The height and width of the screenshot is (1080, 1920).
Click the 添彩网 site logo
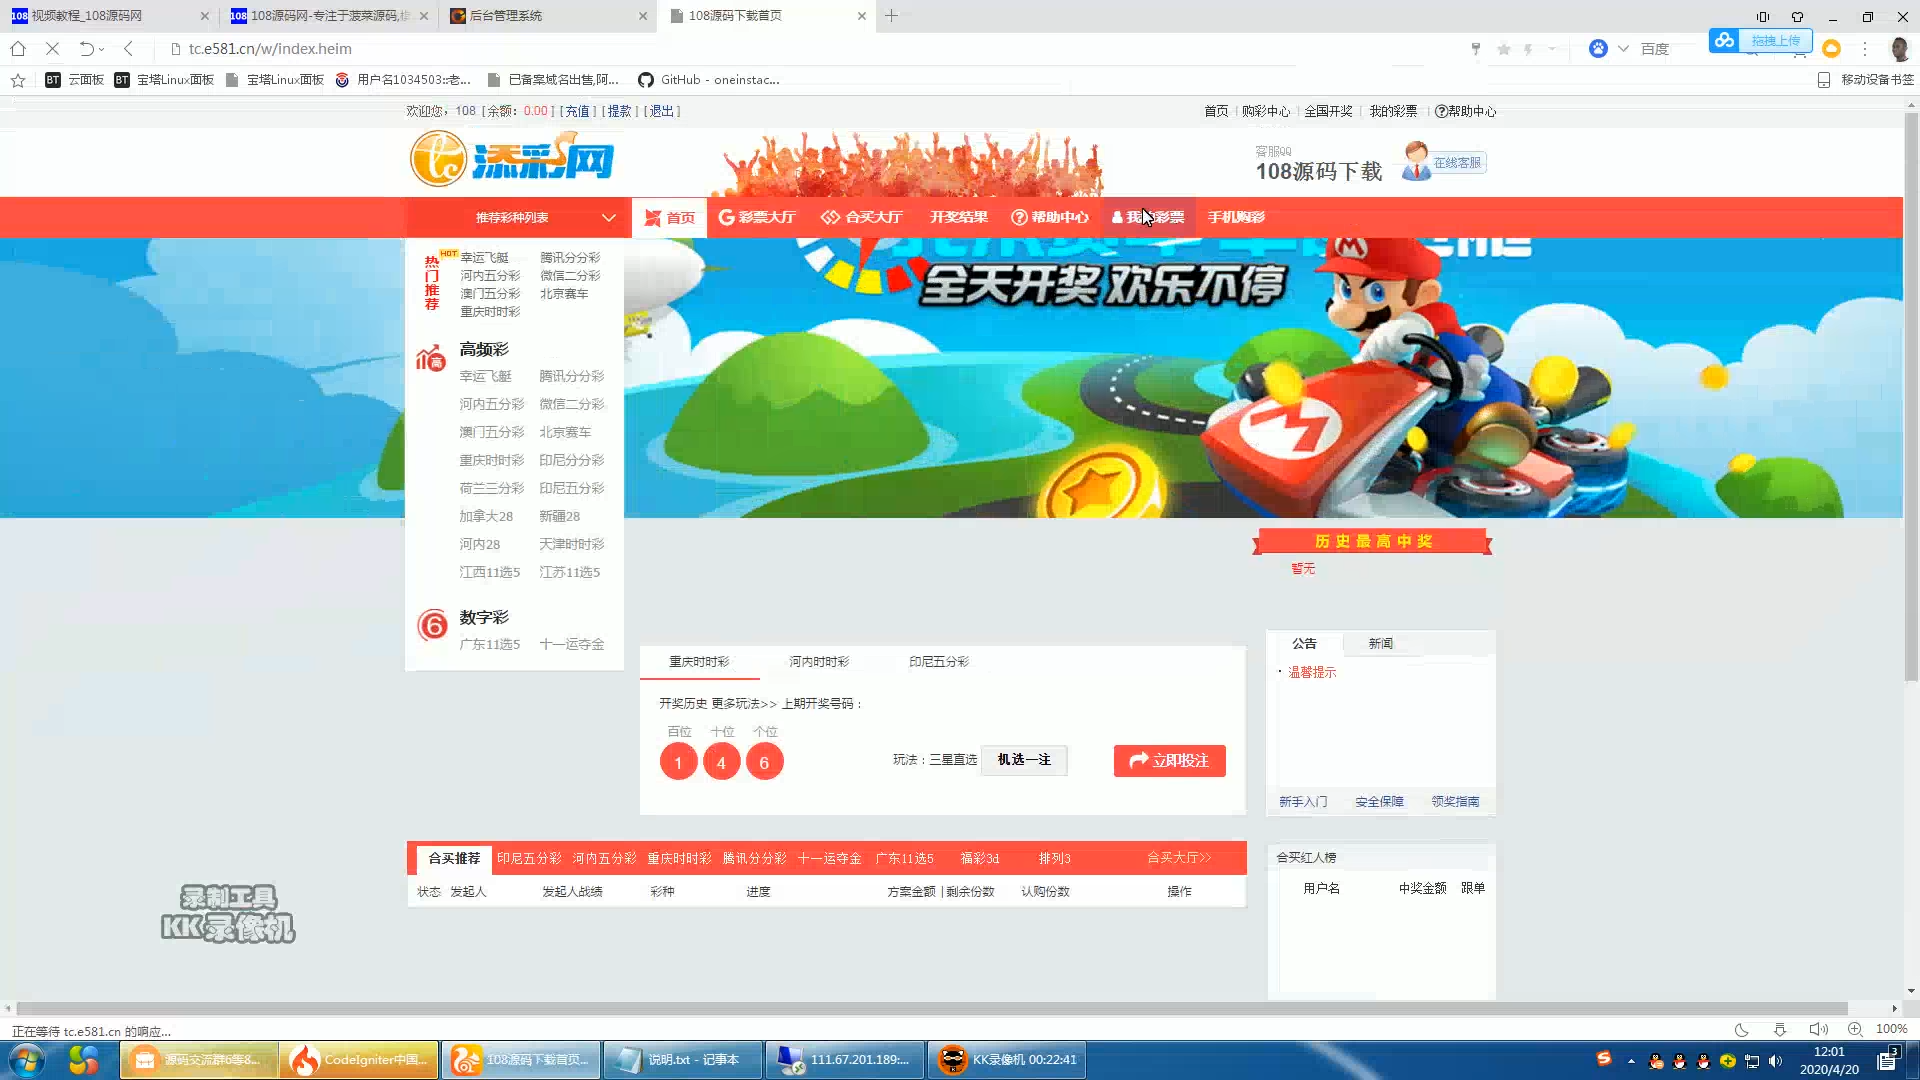point(512,159)
